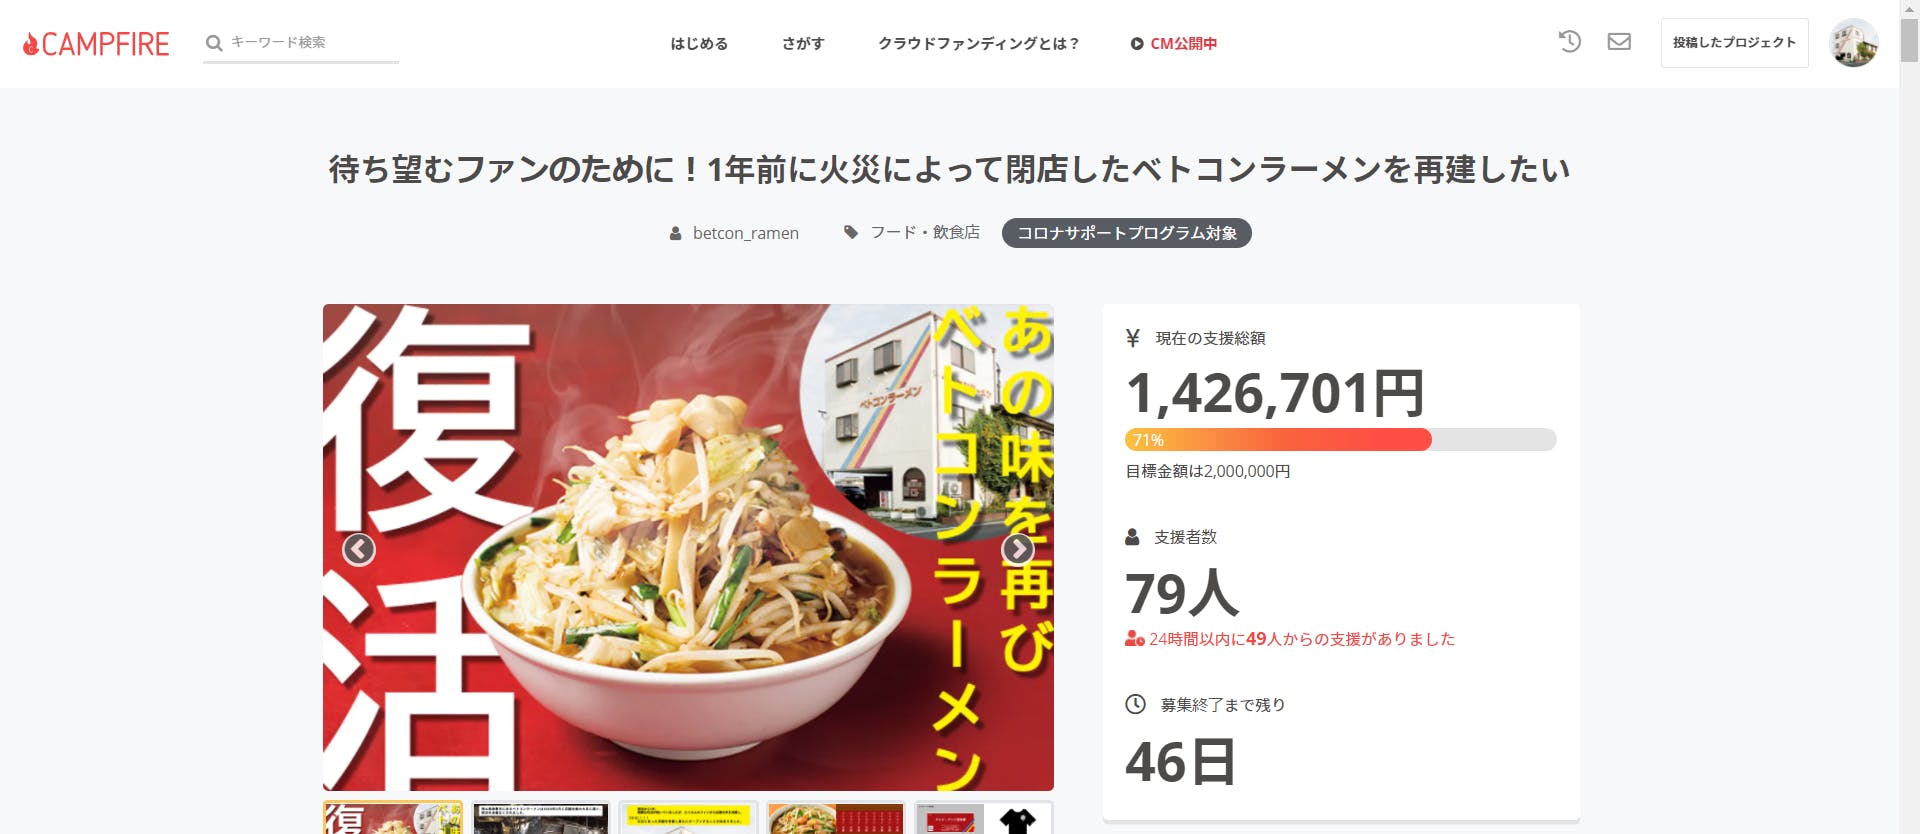
Task: Open the はじめる menu item
Action: click(699, 43)
